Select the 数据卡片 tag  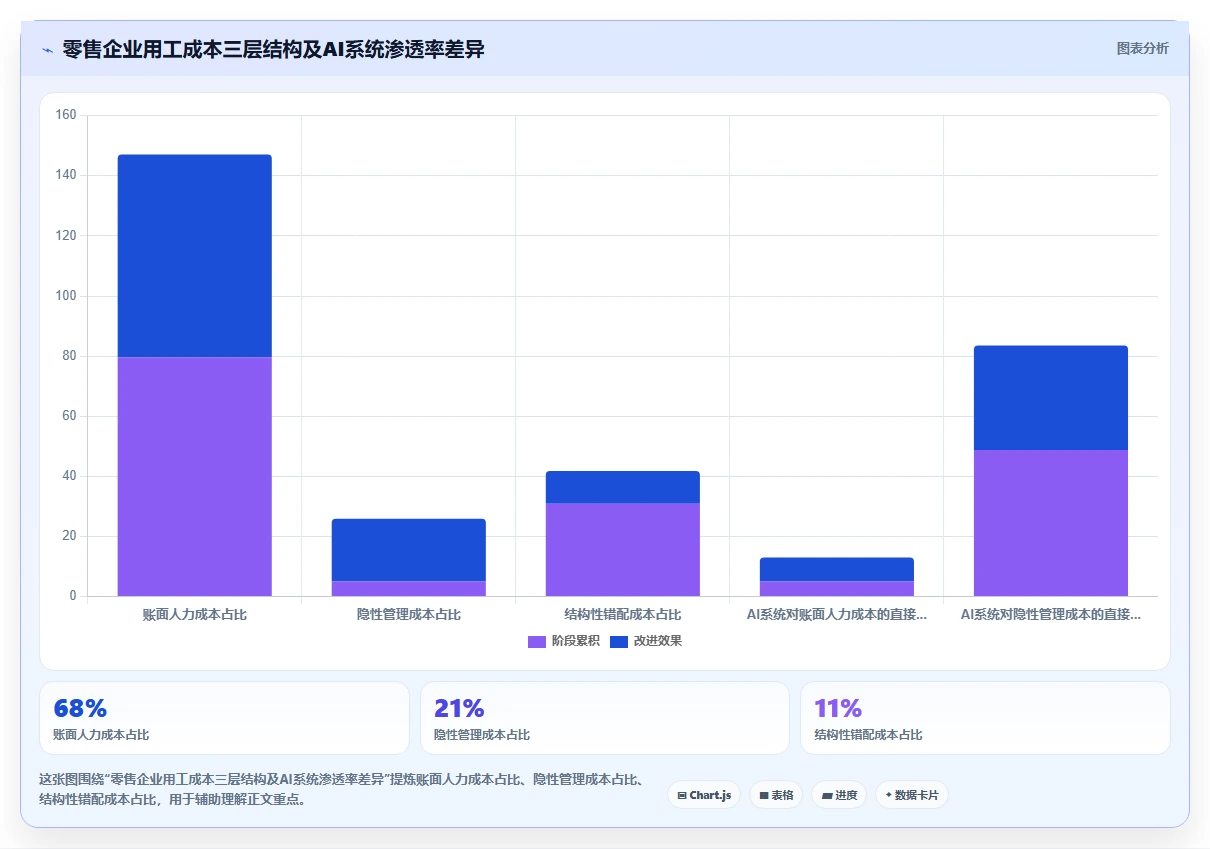click(x=912, y=795)
